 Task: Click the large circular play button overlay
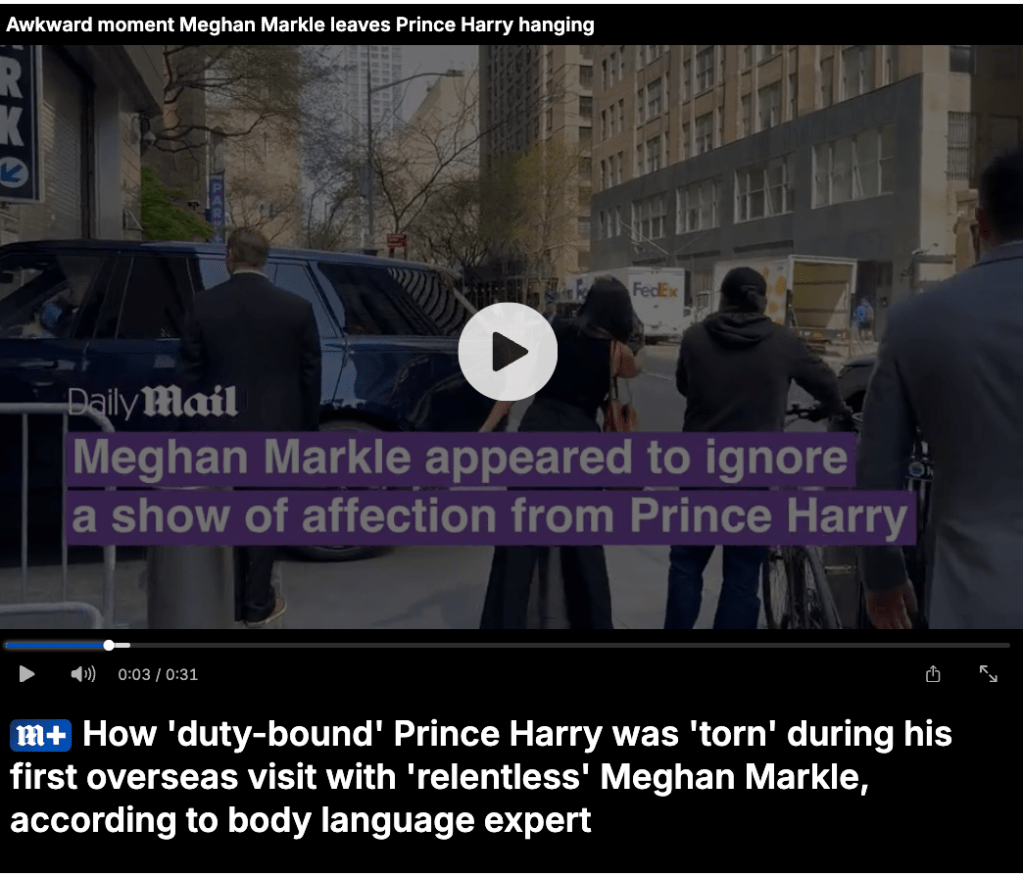(508, 352)
